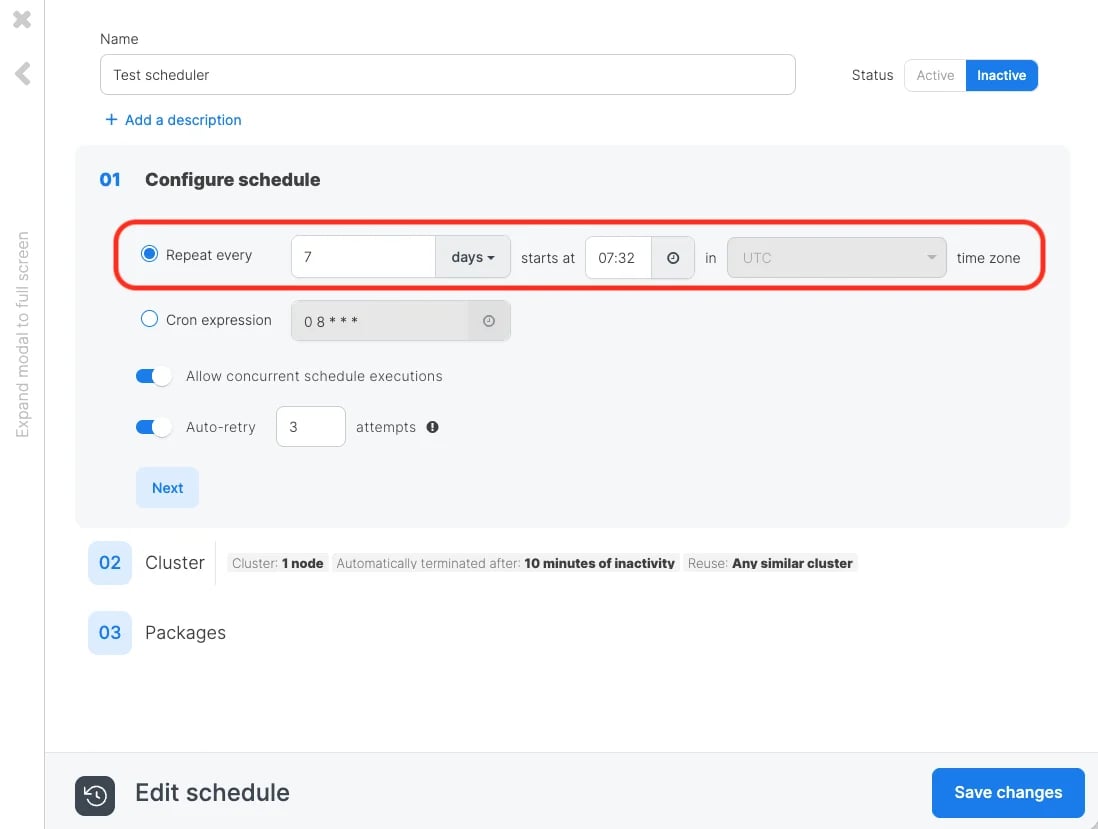Toggle Allow concurrent schedule executions switch

pos(154,377)
